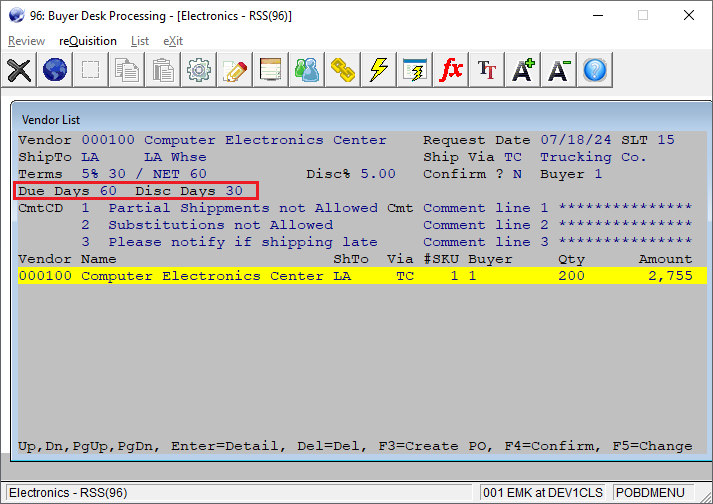
Task: Click Comment line 3 text
Action: 486,242
